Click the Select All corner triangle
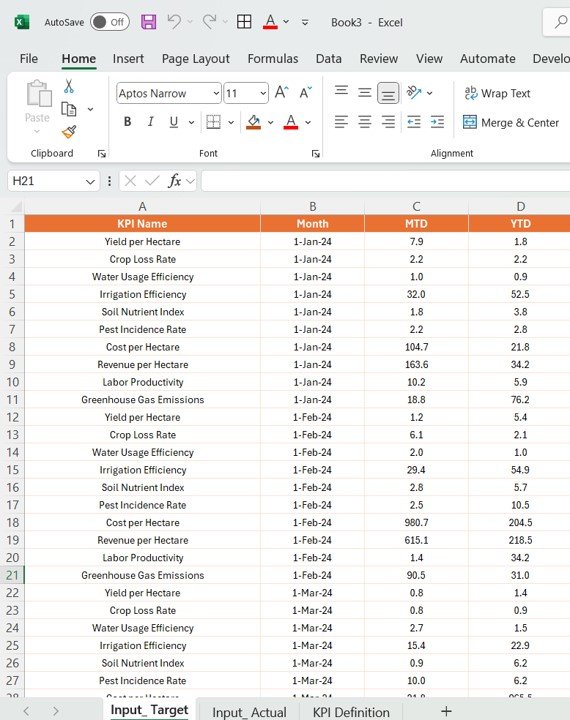The width and height of the screenshot is (570, 720). [17, 207]
